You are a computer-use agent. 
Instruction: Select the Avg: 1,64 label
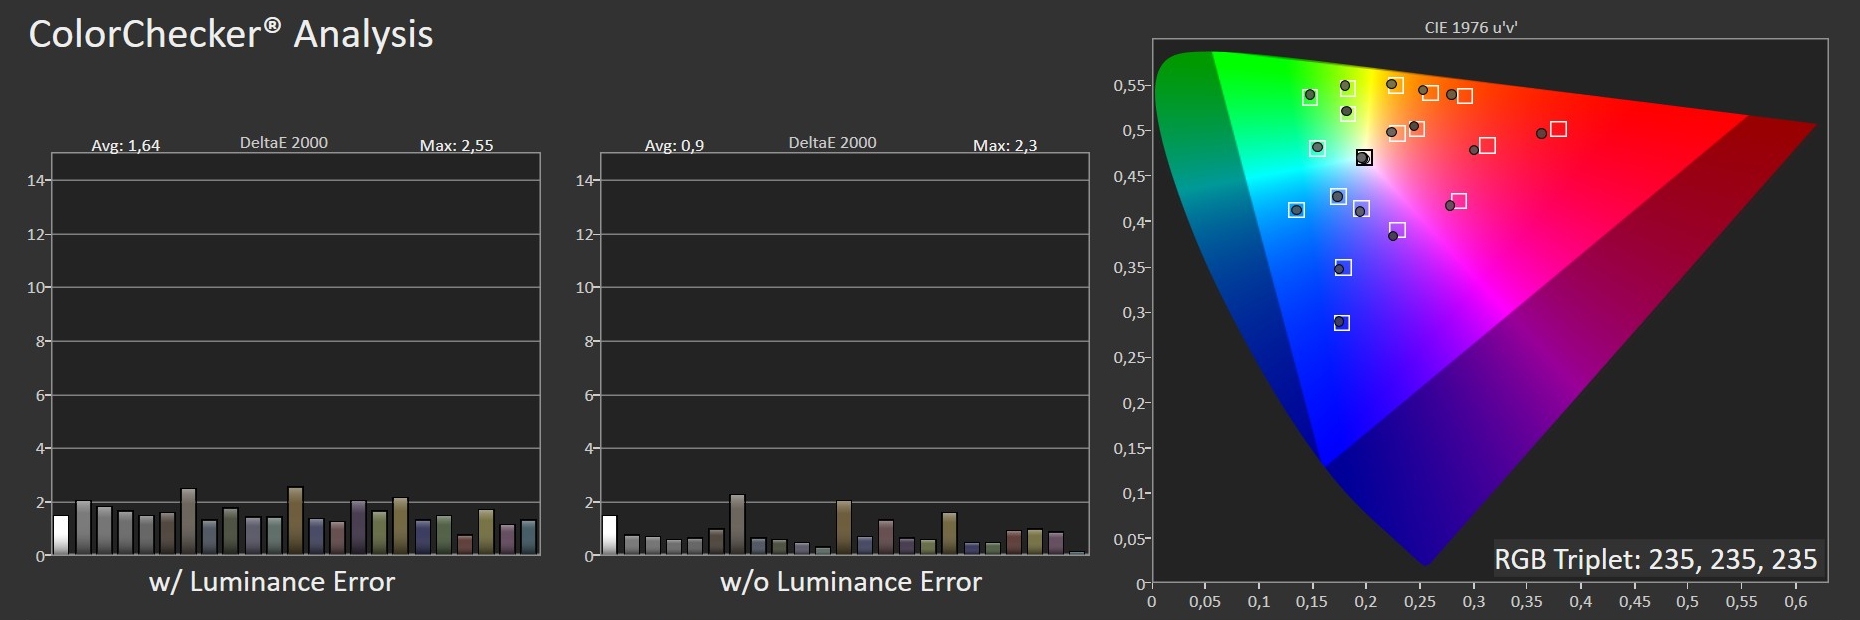click(x=125, y=145)
